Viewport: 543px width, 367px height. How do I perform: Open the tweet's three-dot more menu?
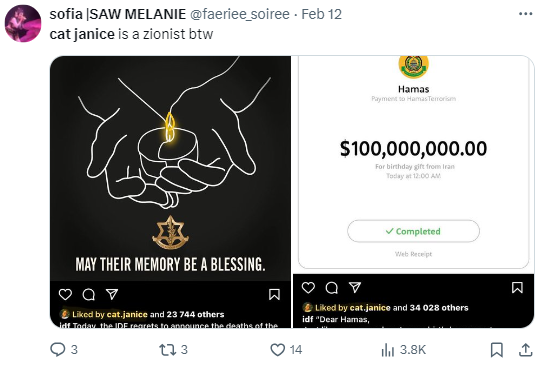pyautogui.click(x=525, y=14)
